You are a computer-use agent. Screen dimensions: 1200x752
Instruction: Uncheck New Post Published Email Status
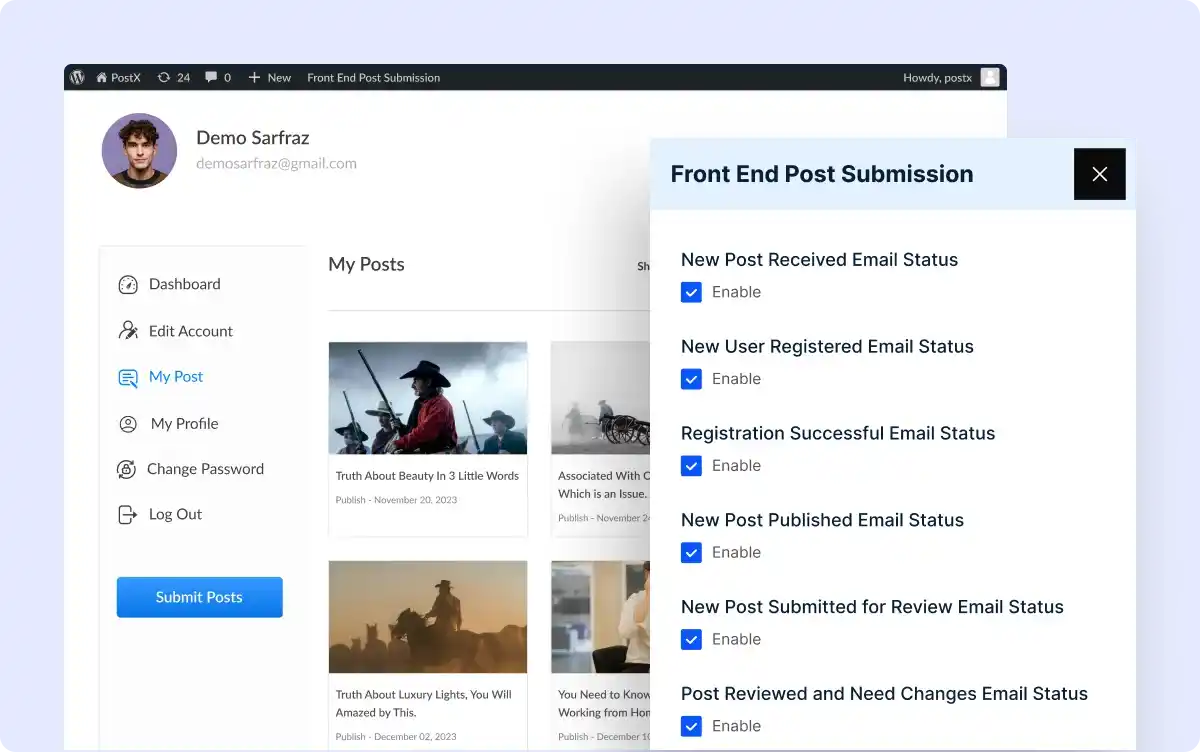point(691,553)
